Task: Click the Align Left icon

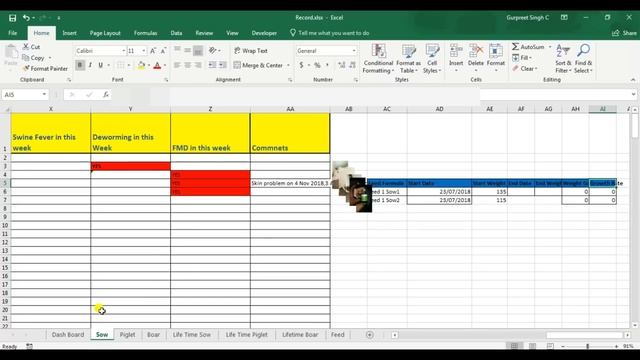Action: tap(177, 65)
